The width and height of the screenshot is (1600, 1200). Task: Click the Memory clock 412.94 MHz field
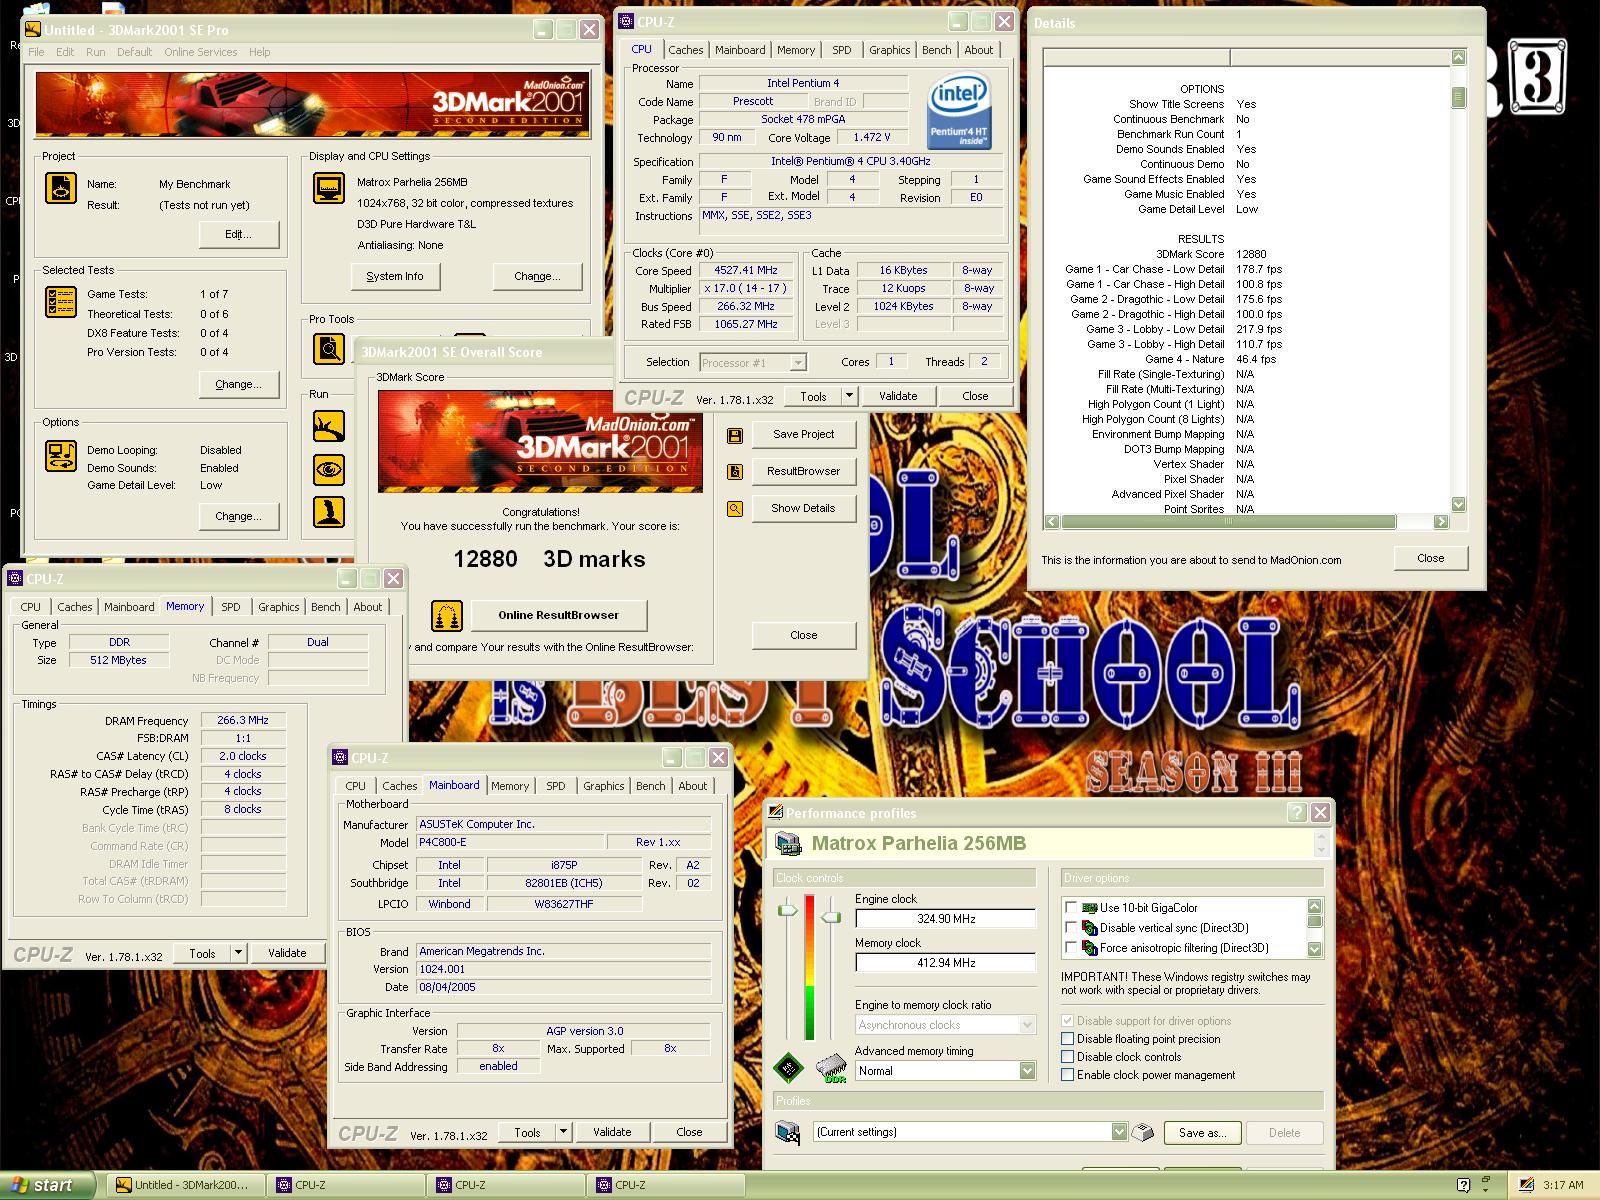click(945, 963)
